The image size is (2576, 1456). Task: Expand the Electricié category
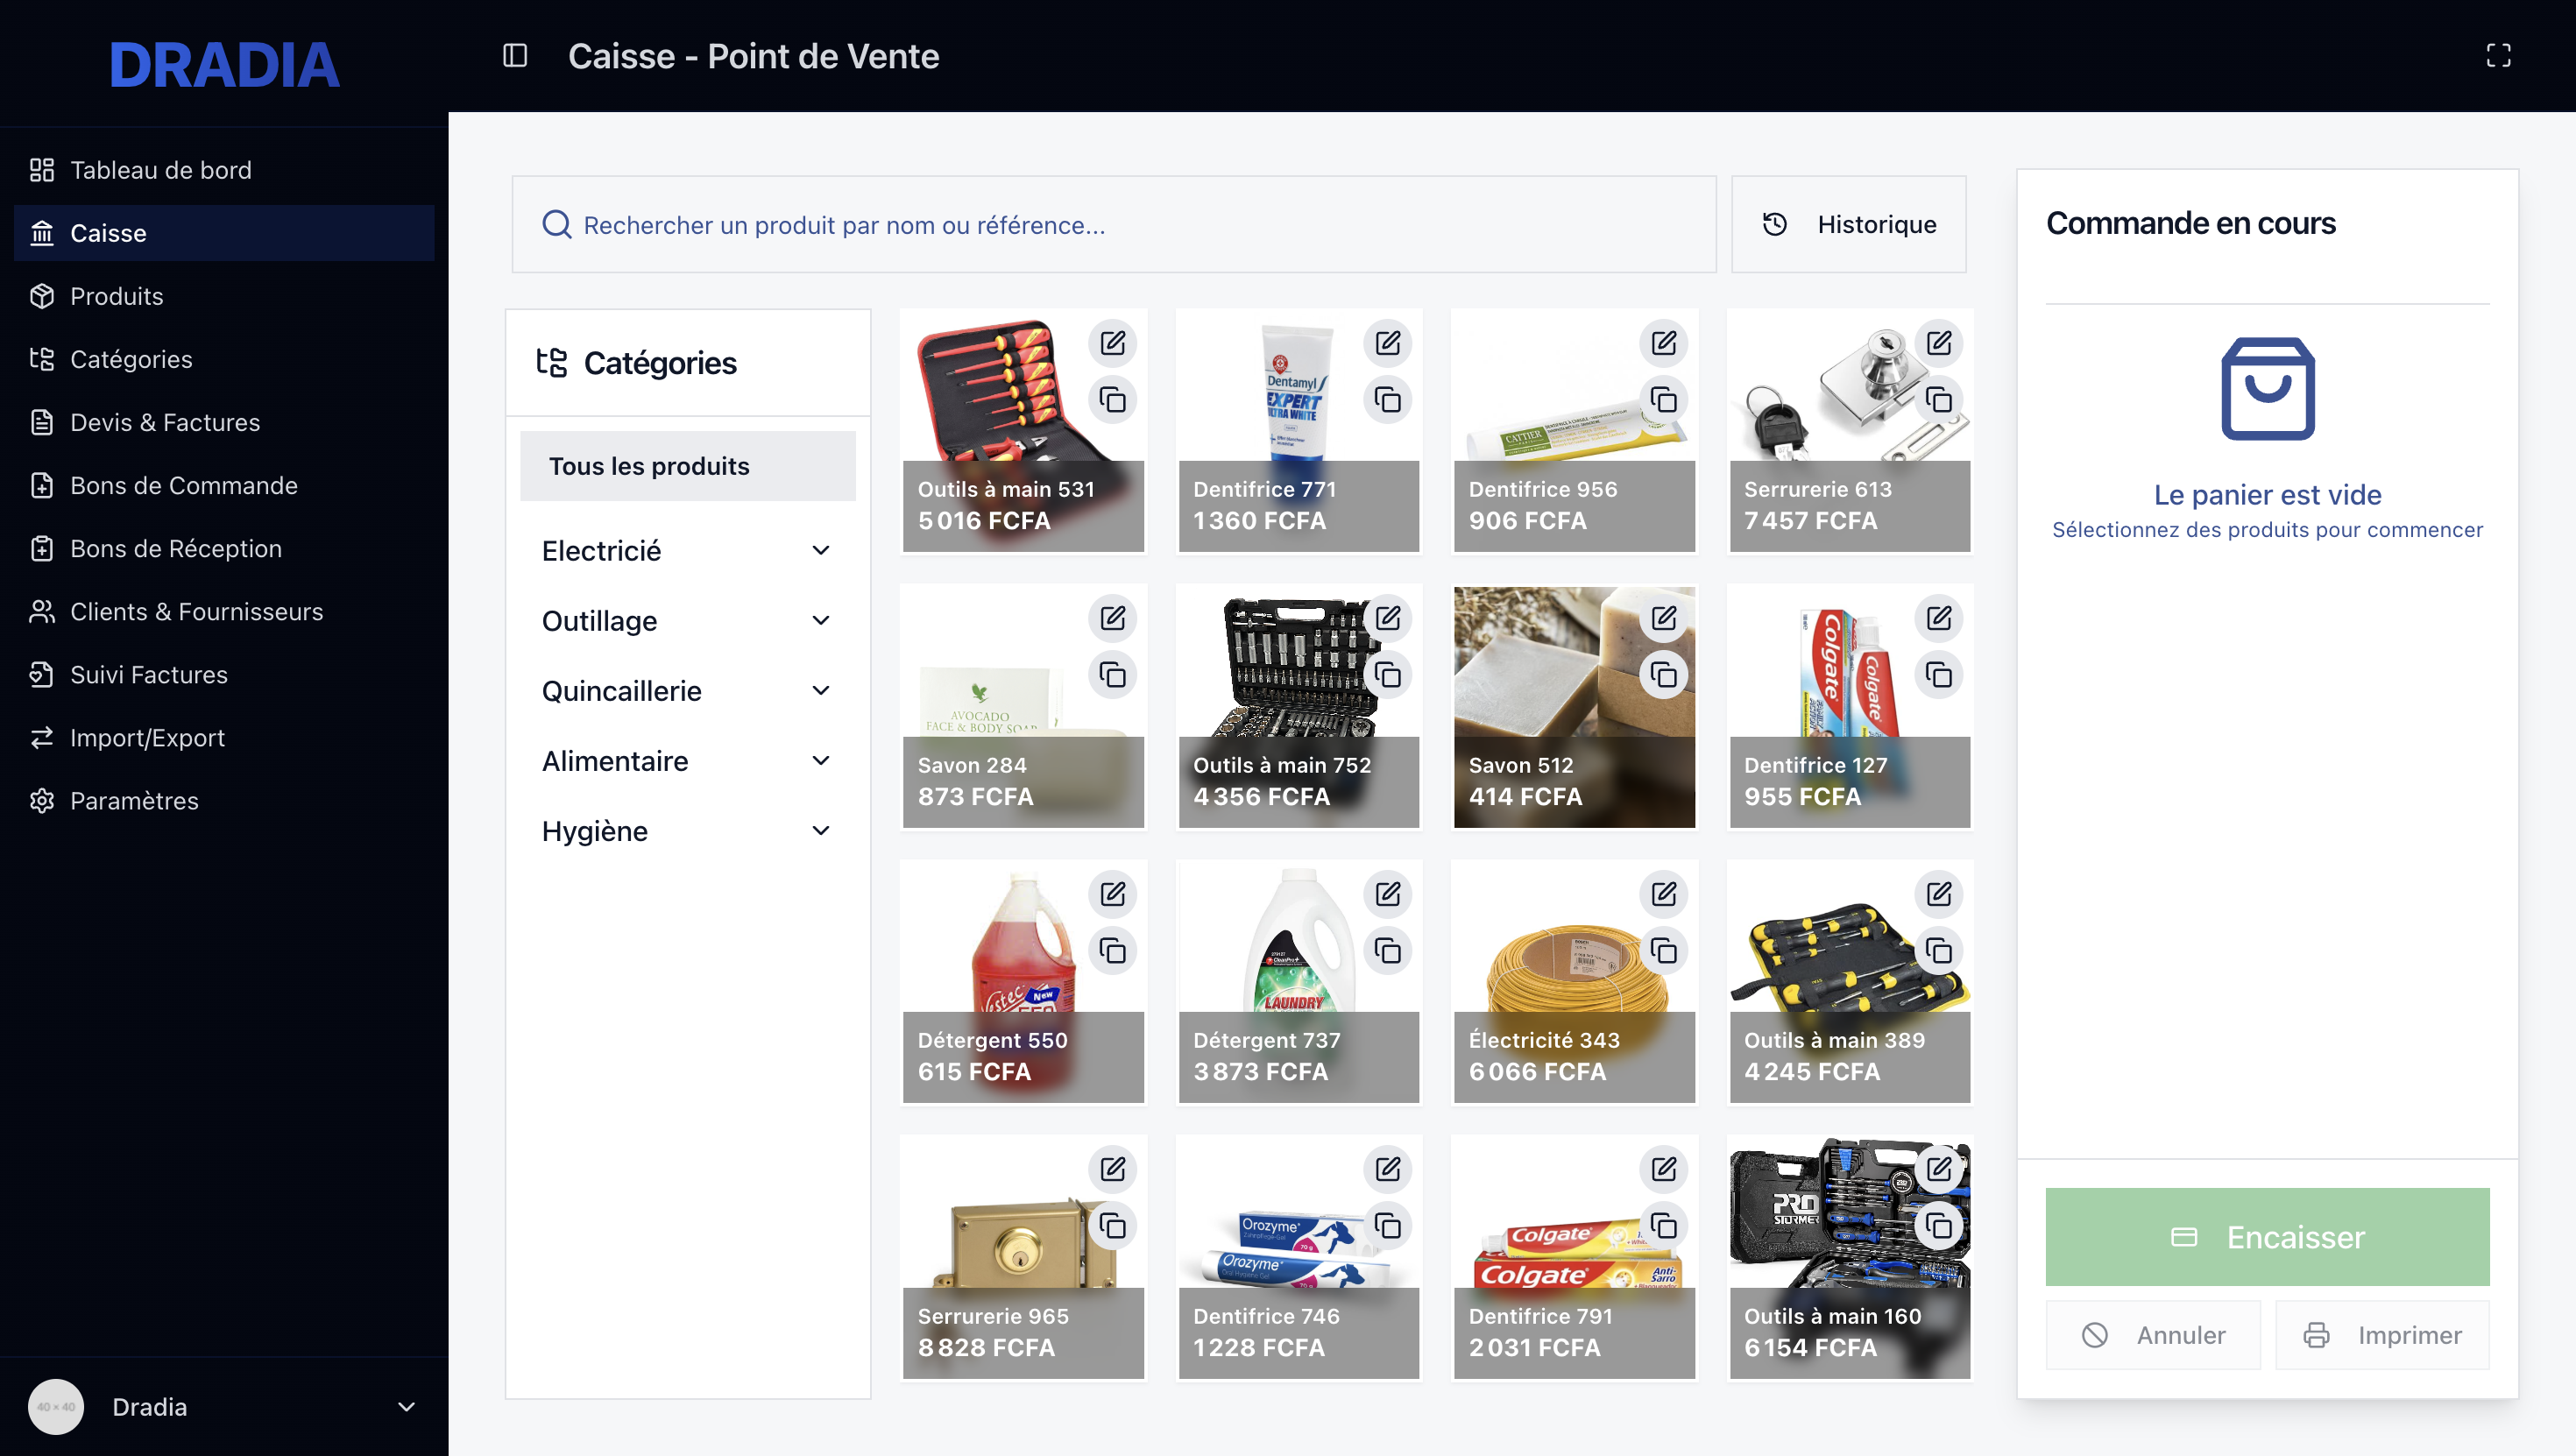point(820,551)
